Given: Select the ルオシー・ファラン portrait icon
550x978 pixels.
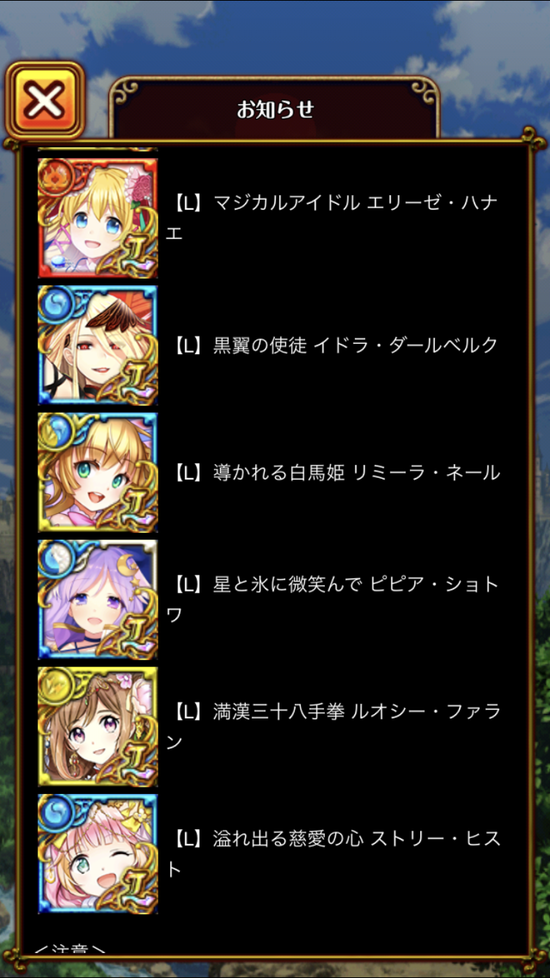Looking at the screenshot, I should coord(98,727).
